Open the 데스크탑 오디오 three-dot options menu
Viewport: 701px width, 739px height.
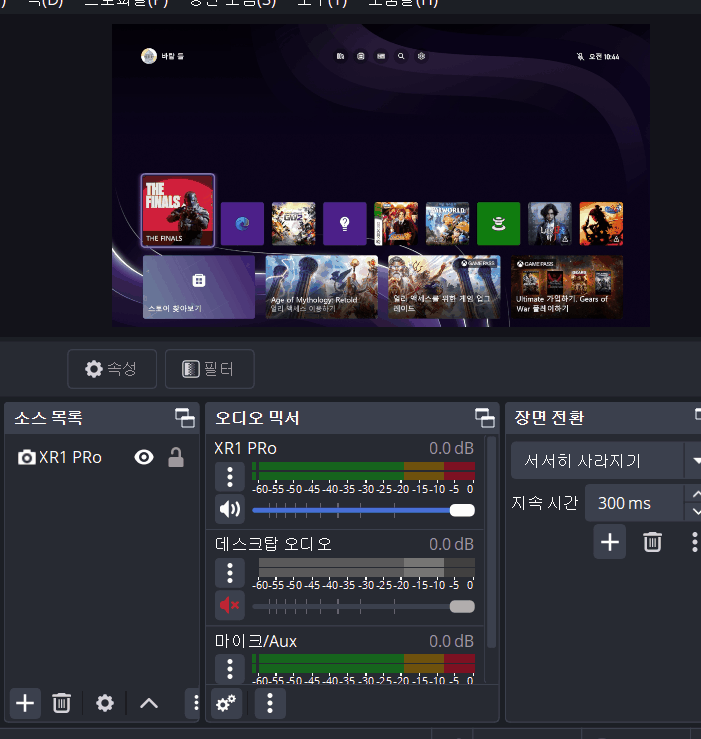click(x=230, y=573)
